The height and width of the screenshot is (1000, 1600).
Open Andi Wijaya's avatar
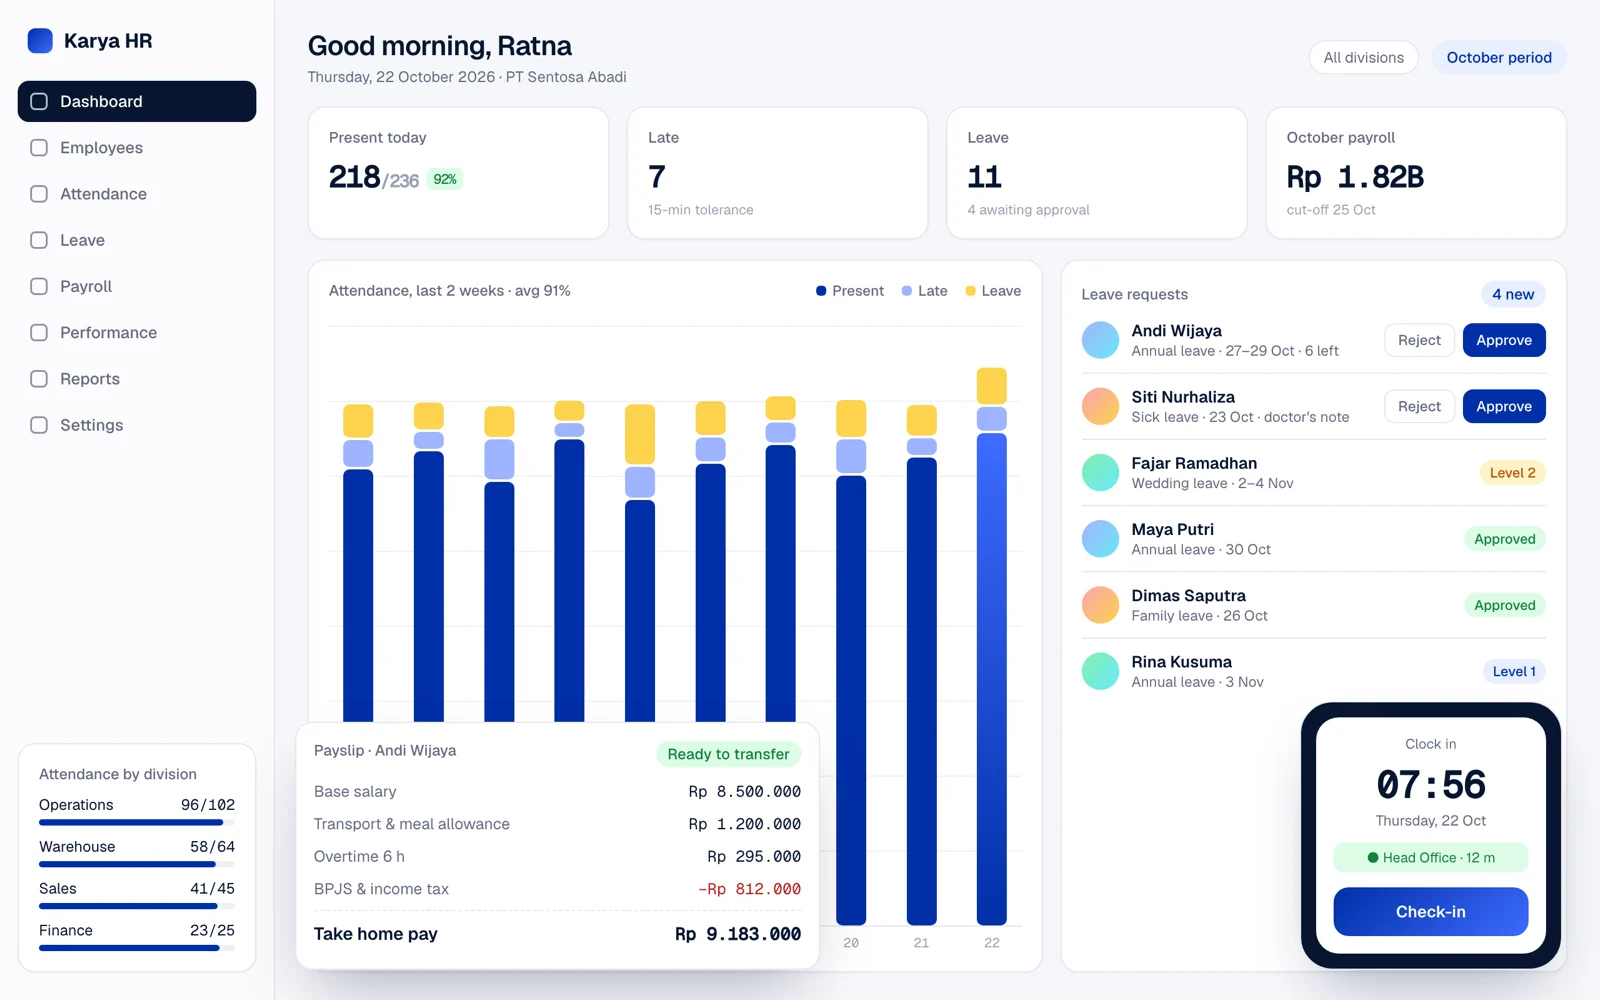point(1100,340)
